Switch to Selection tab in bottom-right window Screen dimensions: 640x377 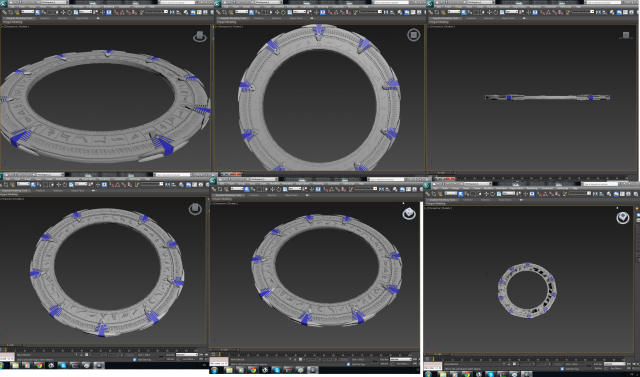pyautogui.click(x=486, y=200)
